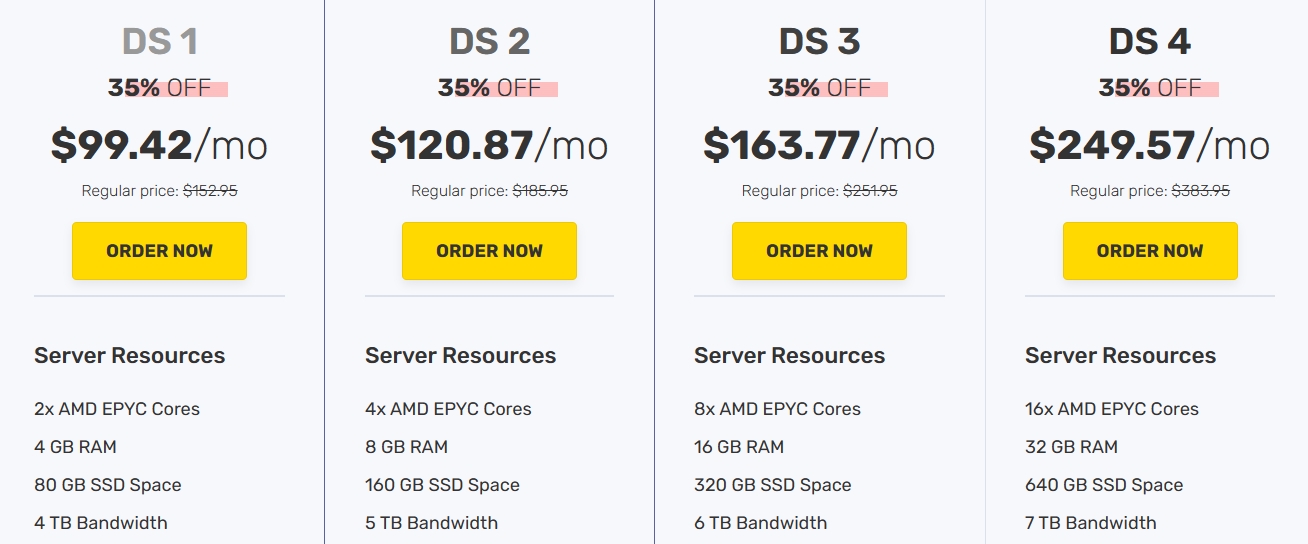This screenshot has width=1308, height=544.
Task: Select the struck-through $383.95 regular price
Action: (x=1200, y=190)
